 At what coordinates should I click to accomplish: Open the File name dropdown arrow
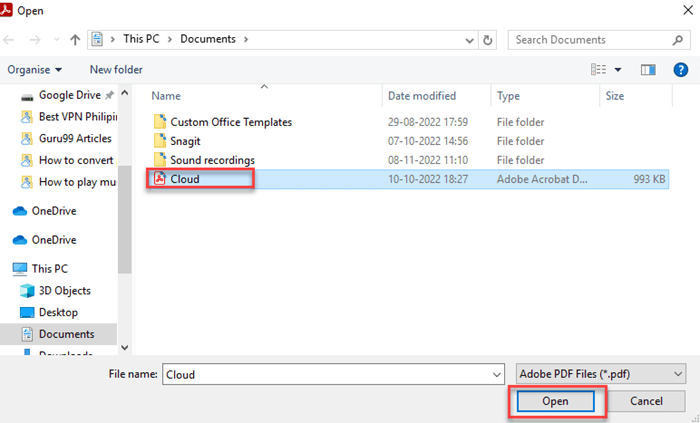pyautogui.click(x=496, y=375)
